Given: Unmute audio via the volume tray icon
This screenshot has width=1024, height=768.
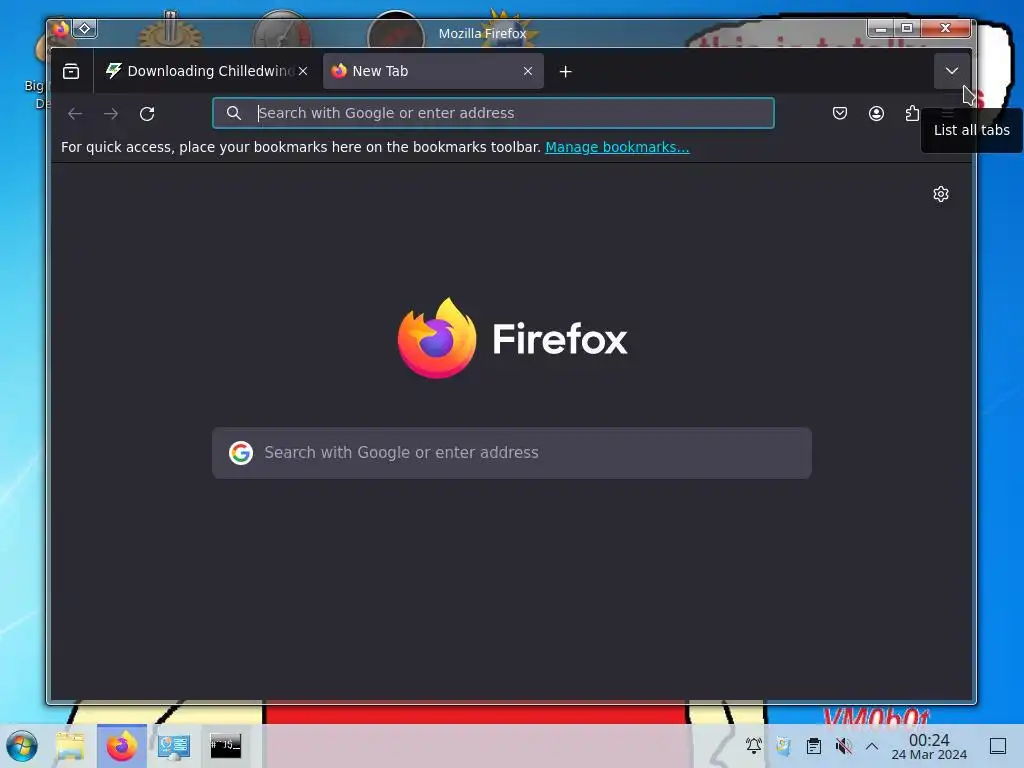Looking at the screenshot, I should pyautogui.click(x=844, y=746).
